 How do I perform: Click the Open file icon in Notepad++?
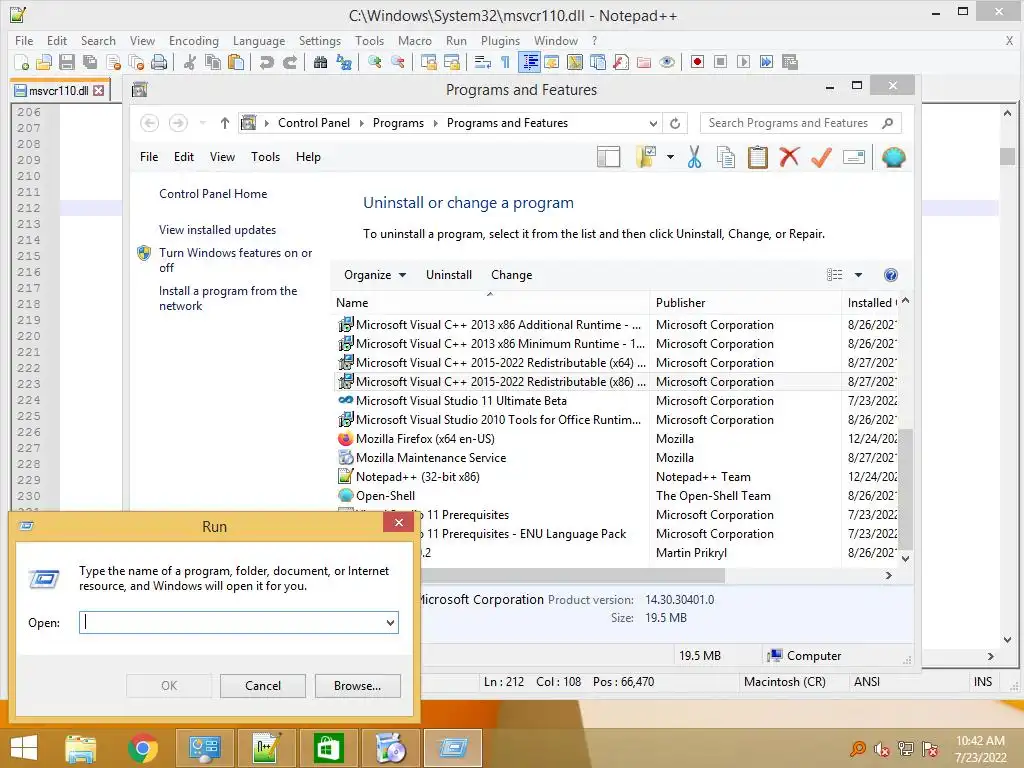(44, 62)
